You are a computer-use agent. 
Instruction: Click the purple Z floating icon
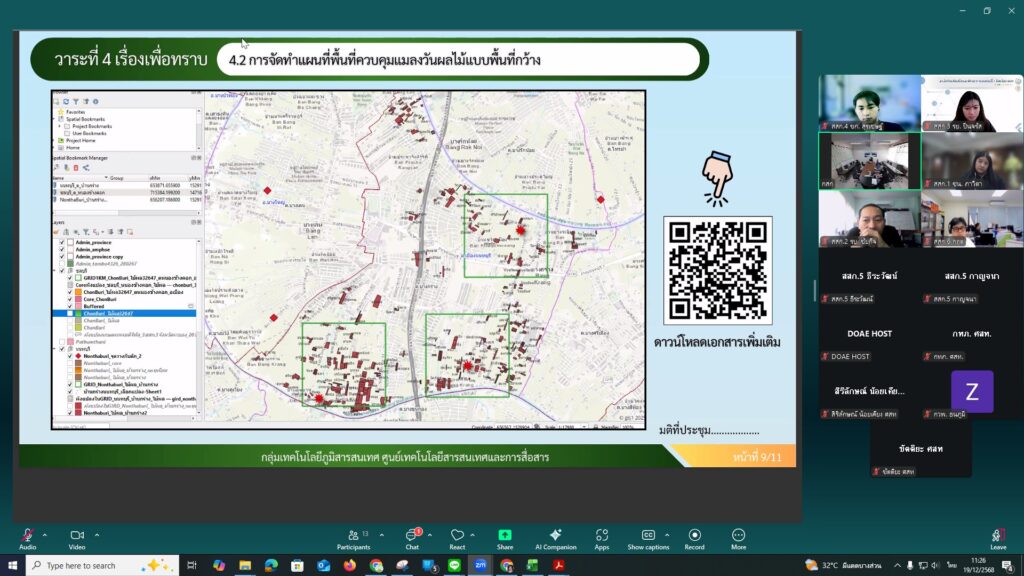[971, 391]
